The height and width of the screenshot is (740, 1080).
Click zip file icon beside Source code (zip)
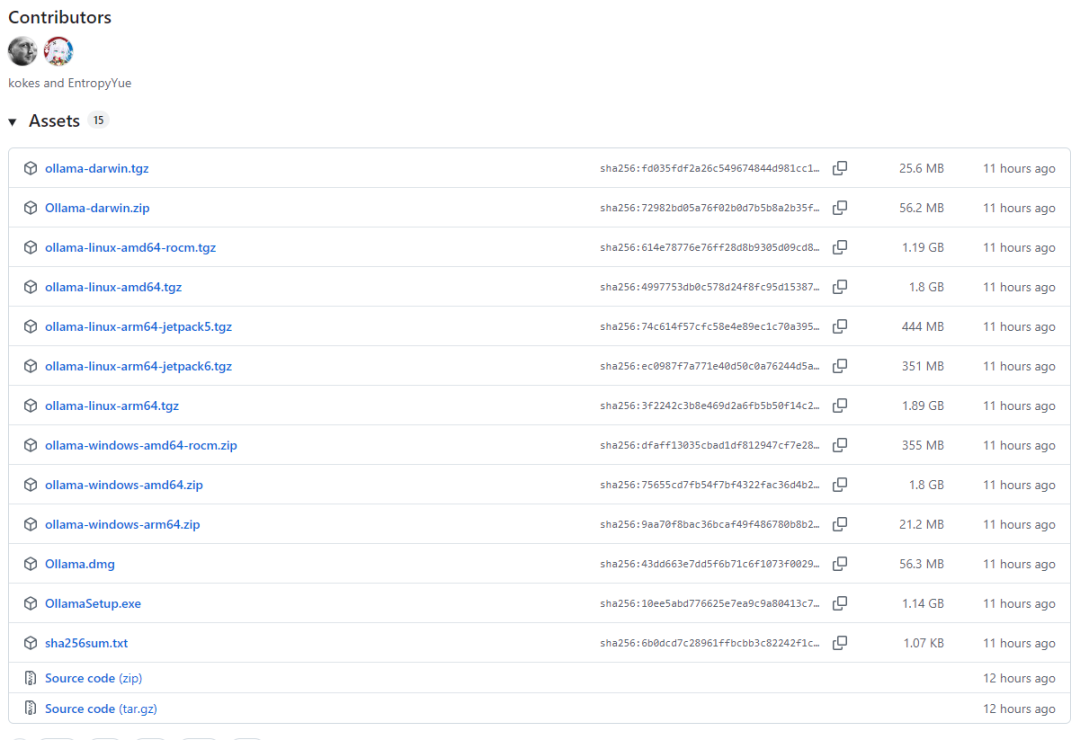tap(30, 678)
